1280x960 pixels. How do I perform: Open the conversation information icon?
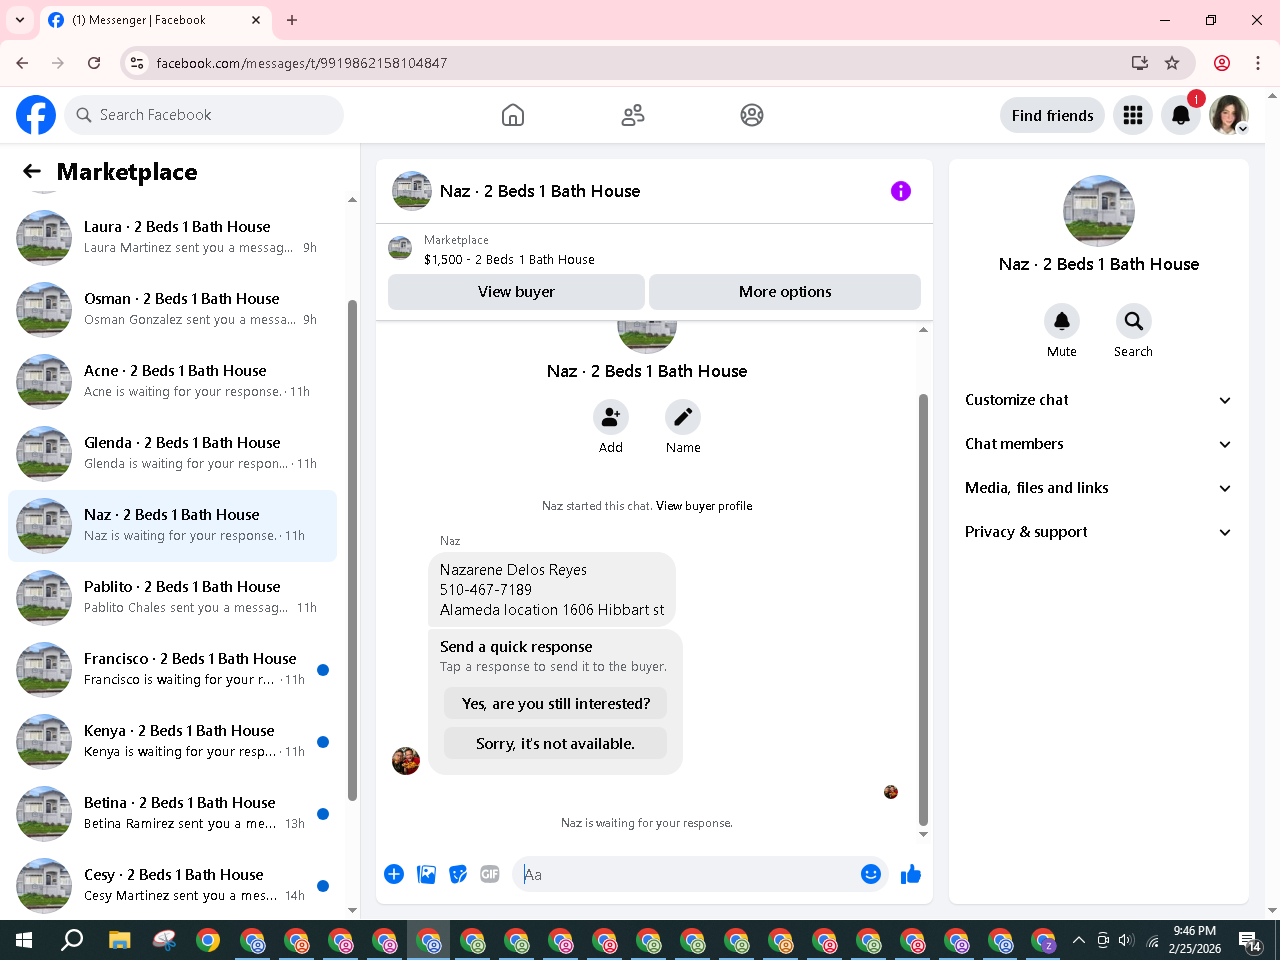click(x=901, y=191)
